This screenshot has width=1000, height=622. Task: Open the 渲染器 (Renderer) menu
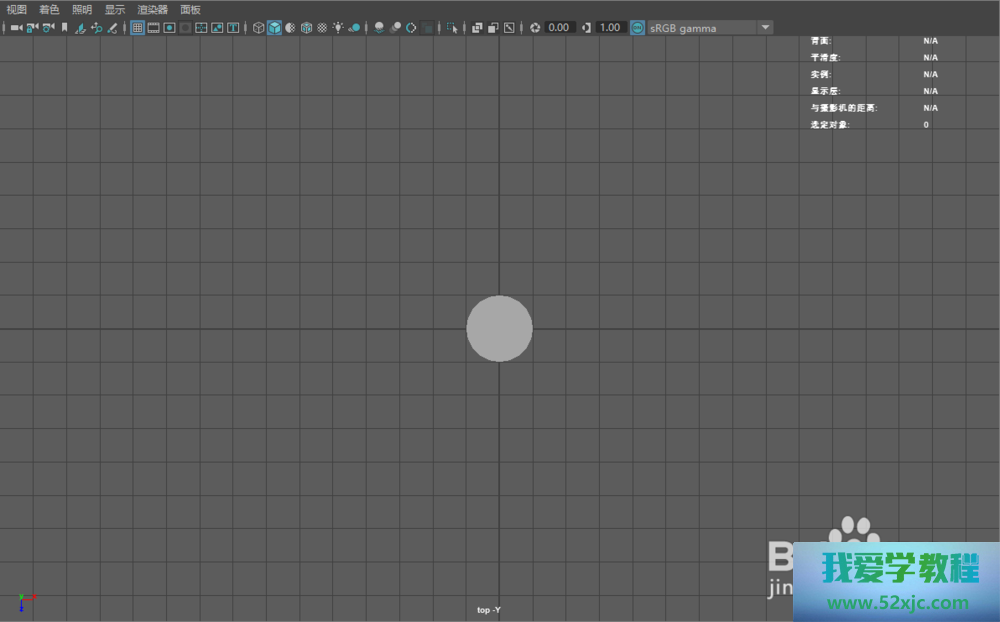(152, 9)
